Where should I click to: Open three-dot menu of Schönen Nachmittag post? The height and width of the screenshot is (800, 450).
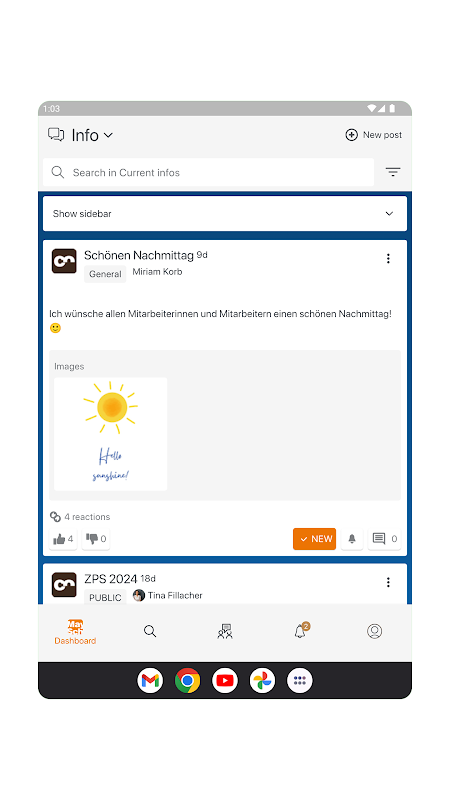point(388,259)
